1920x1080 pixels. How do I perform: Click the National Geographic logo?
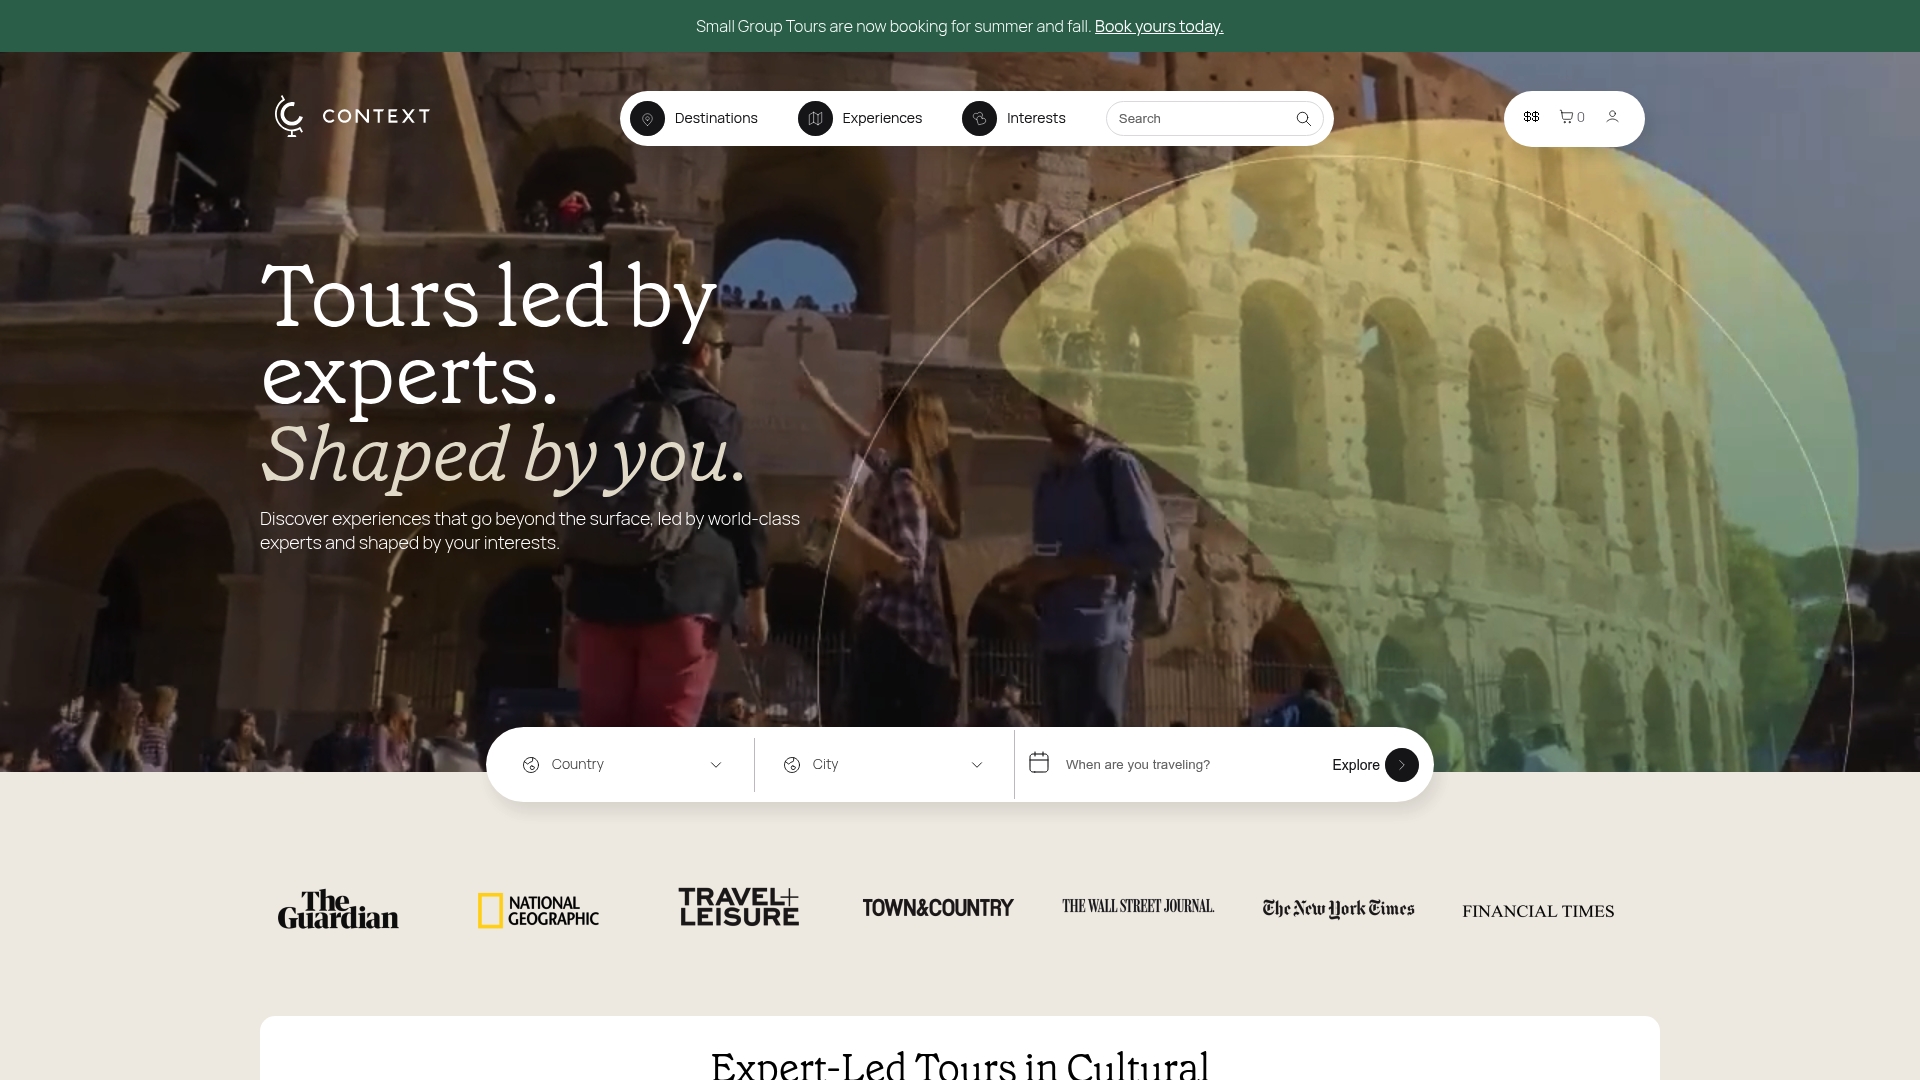[538, 911]
